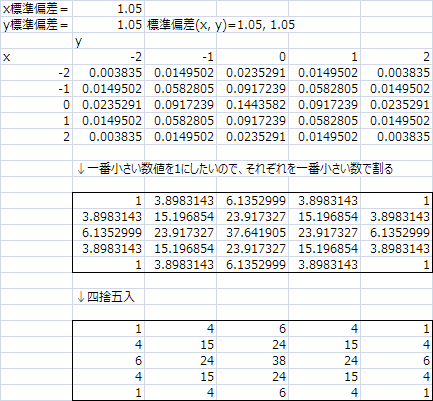The image size is (433, 401).
Task: Select the x row header -2
Action: 36,73
